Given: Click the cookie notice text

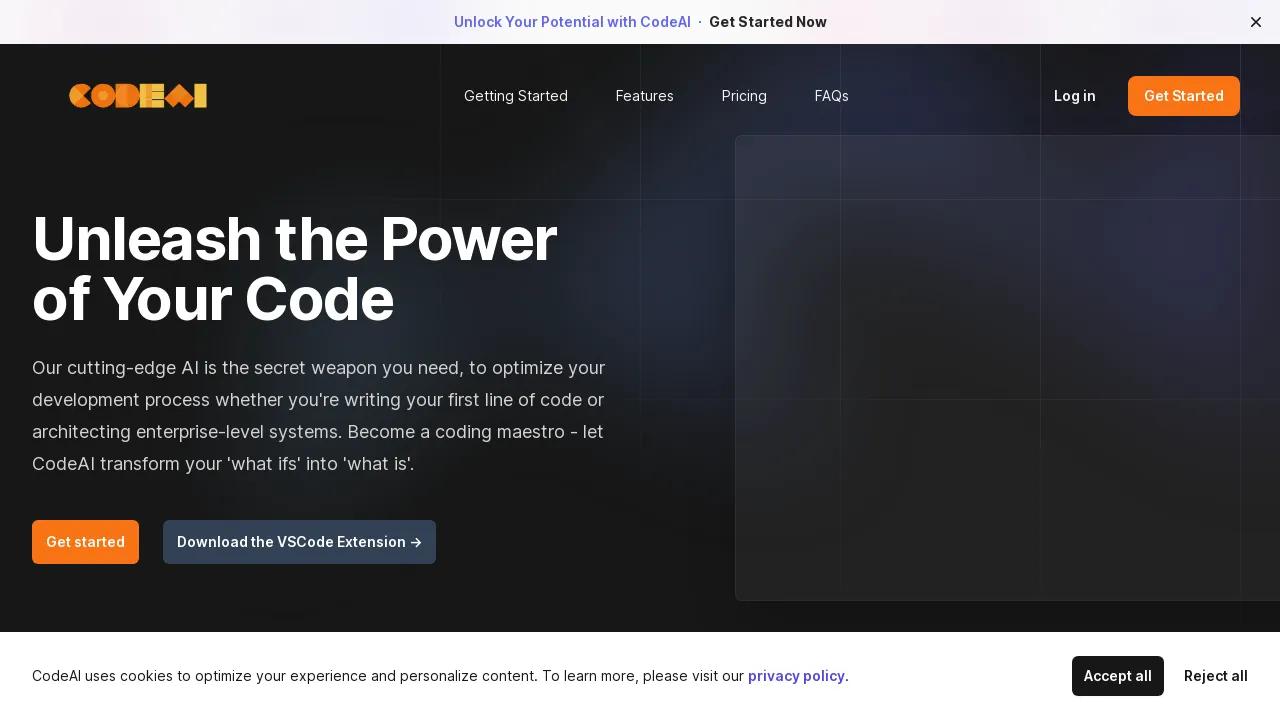Looking at the screenshot, I should (x=440, y=676).
